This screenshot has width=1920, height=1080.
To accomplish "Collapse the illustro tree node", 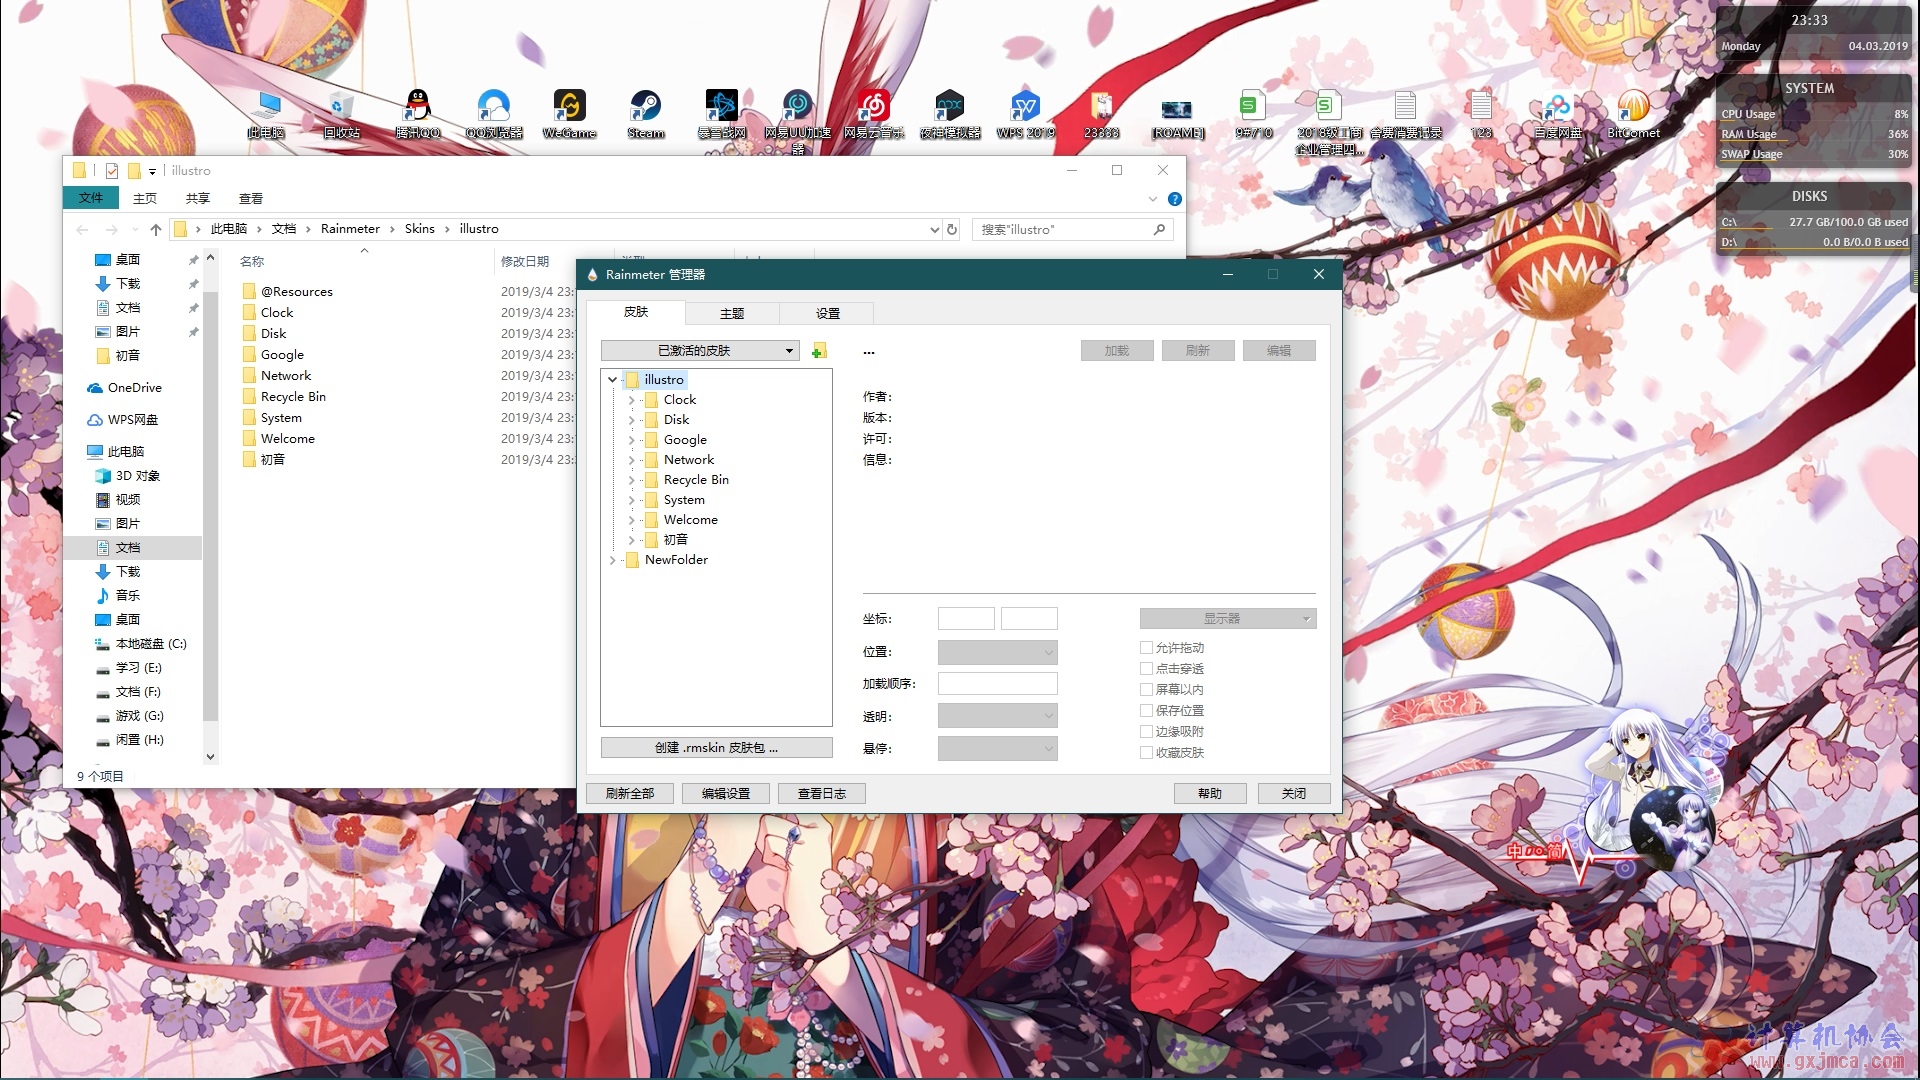I will pyautogui.click(x=612, y=380).
